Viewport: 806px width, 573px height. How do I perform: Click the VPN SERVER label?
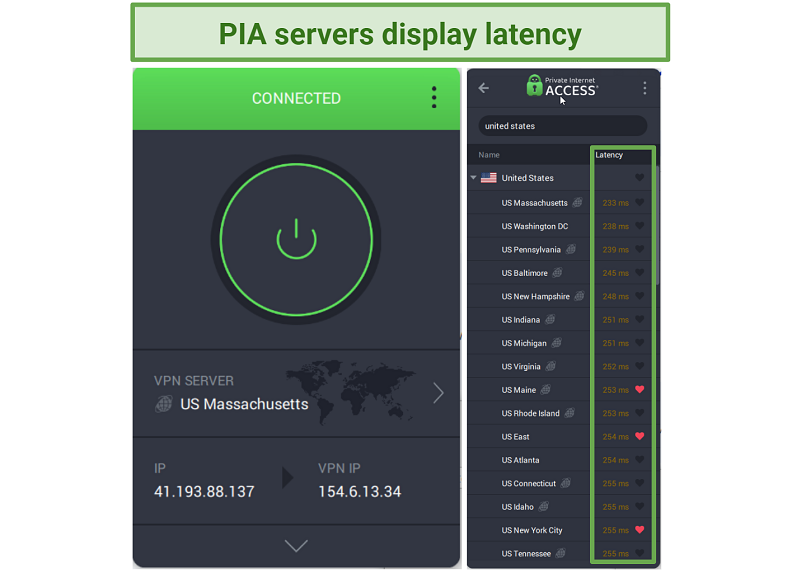click(194, 381)
